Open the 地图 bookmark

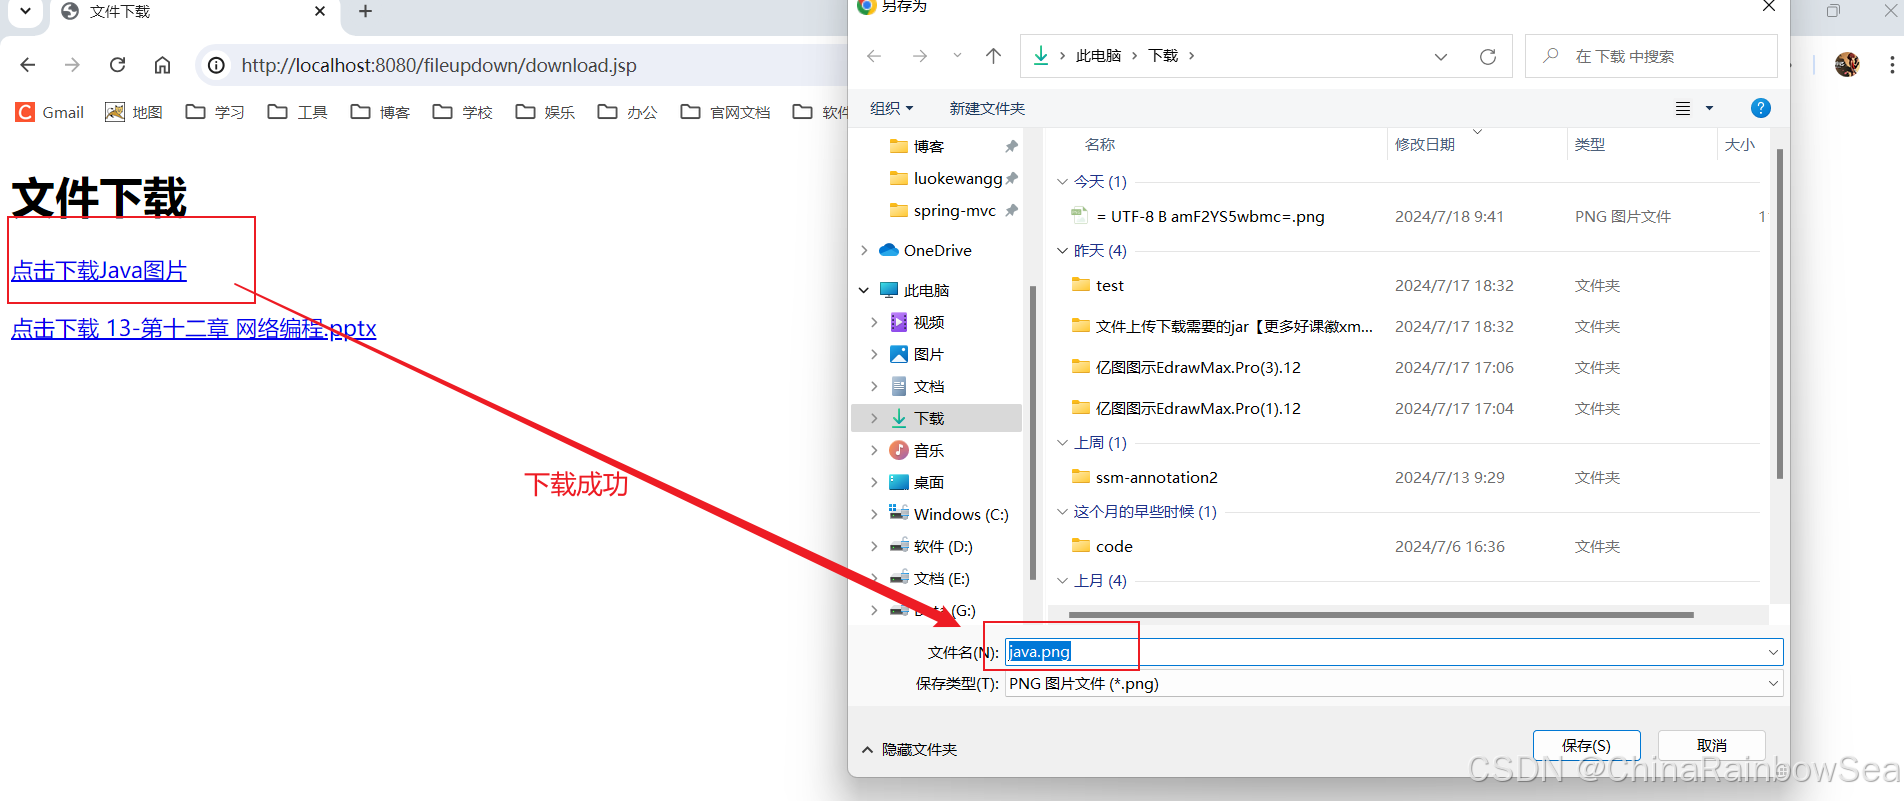[x=134, y=112]
